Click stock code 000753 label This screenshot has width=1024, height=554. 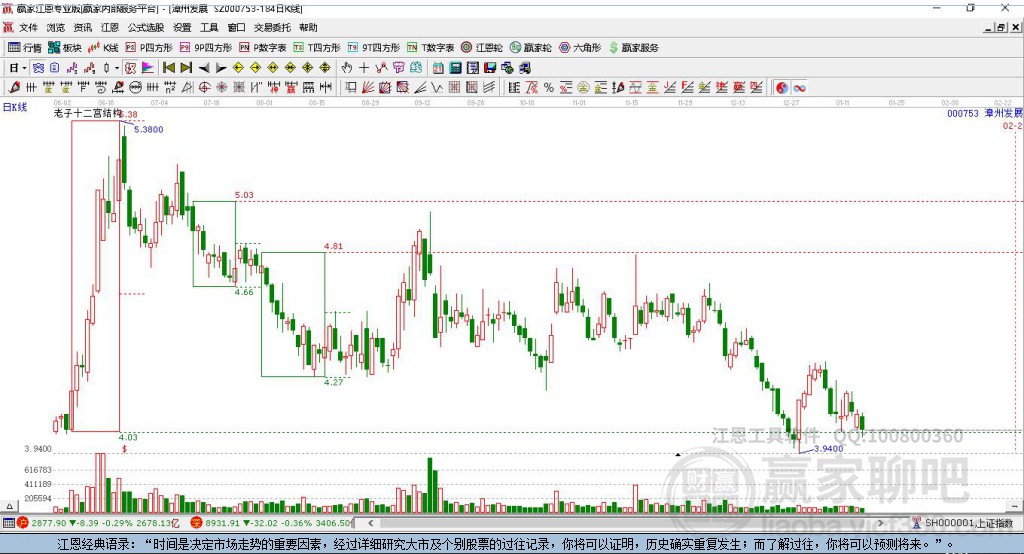click(x=963, y=113)
